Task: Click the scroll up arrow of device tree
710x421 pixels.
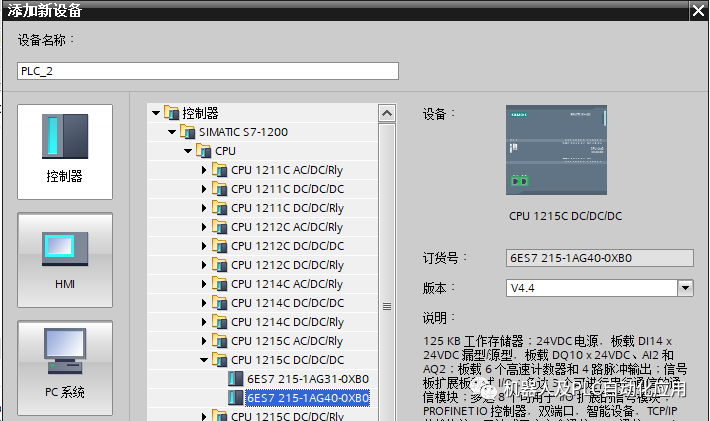Action: point(387,113)
